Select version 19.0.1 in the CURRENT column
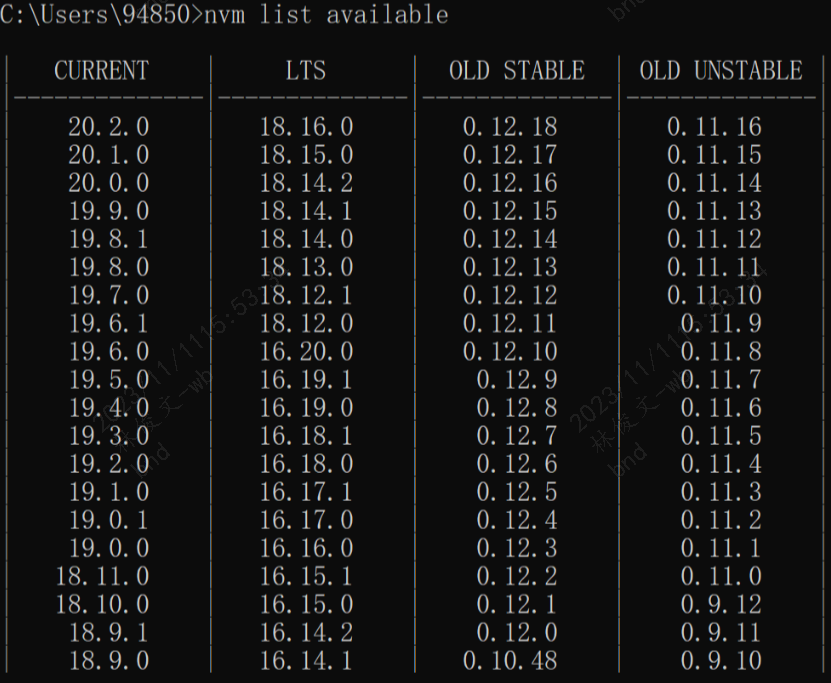 click(109, 520)
